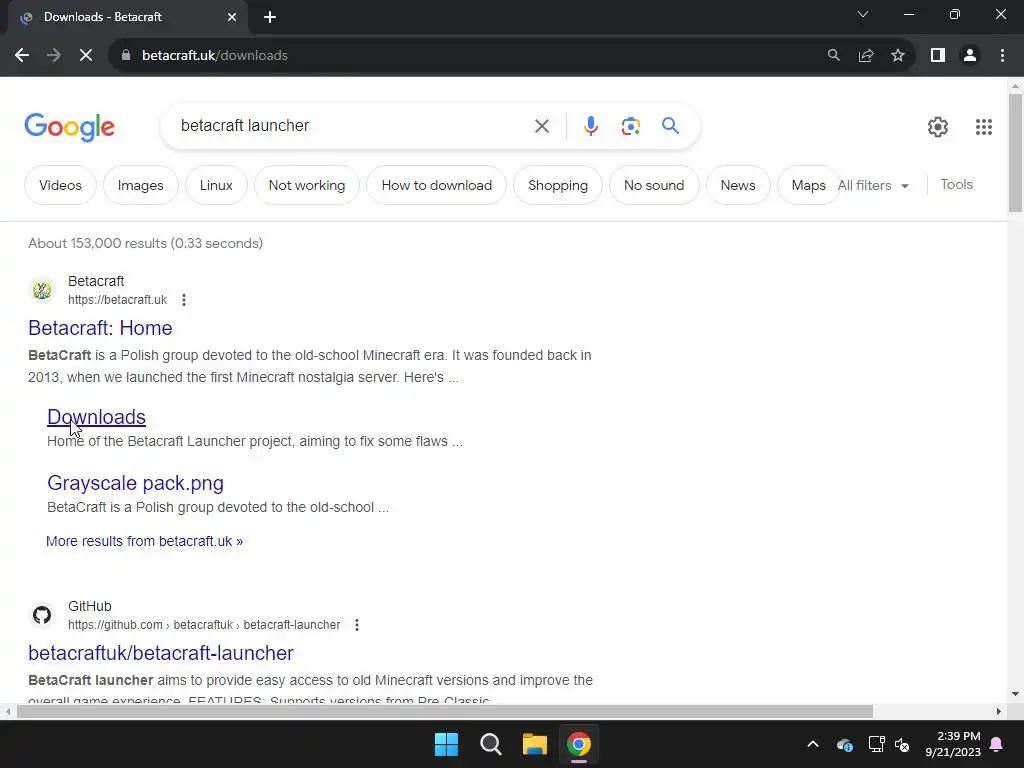Screen dimensions: 1024x768
Task: Click the display tray icon
Action: [876, 744]
